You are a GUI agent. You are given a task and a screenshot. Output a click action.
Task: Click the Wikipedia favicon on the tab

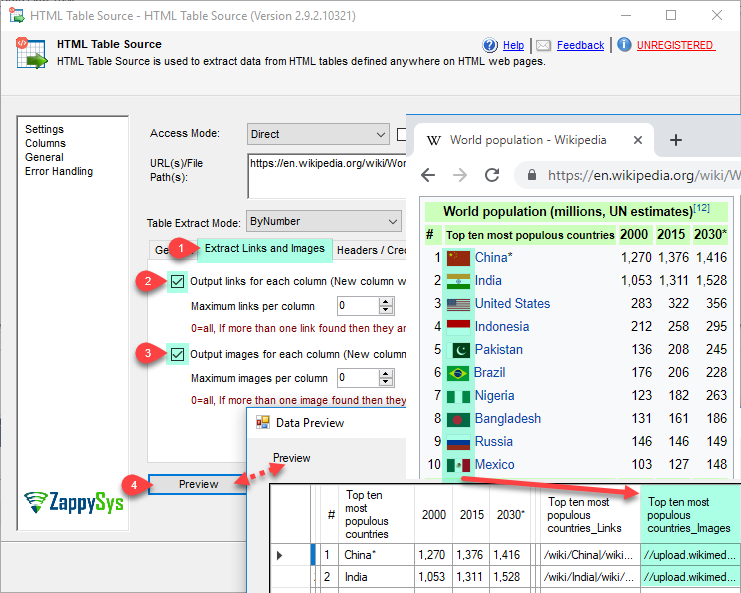click(x=433, y=140)
